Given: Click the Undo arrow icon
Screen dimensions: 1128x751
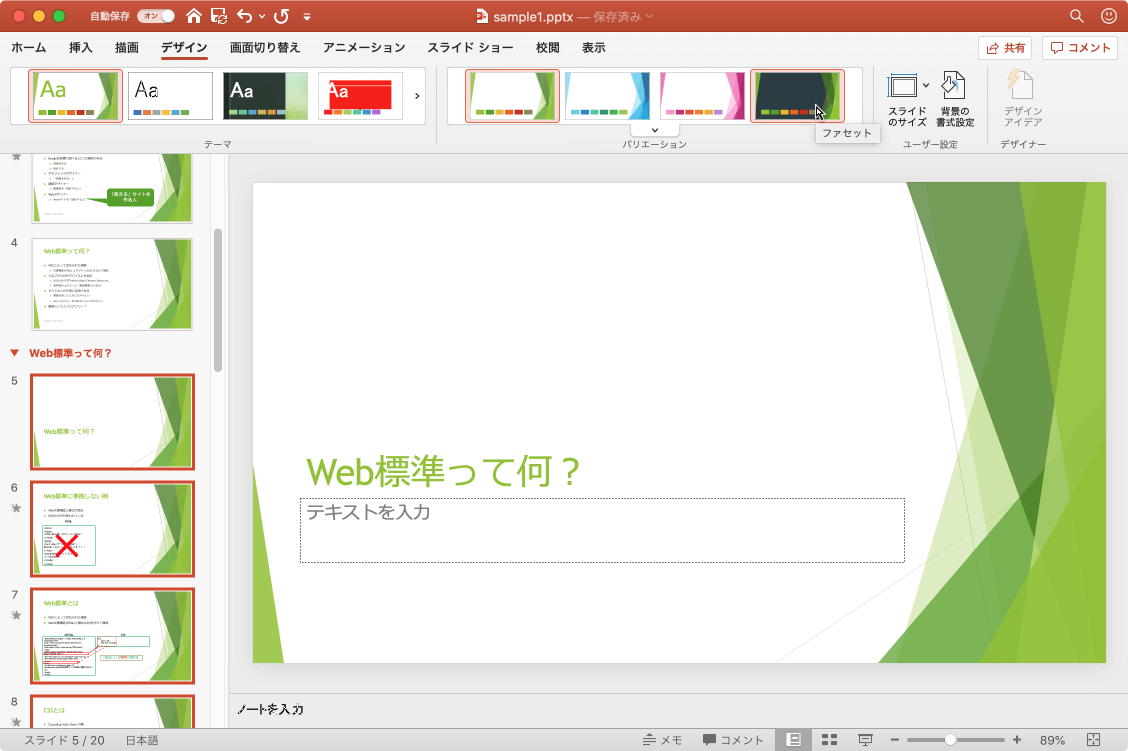Looking at the screenshot, I should 245,16.
